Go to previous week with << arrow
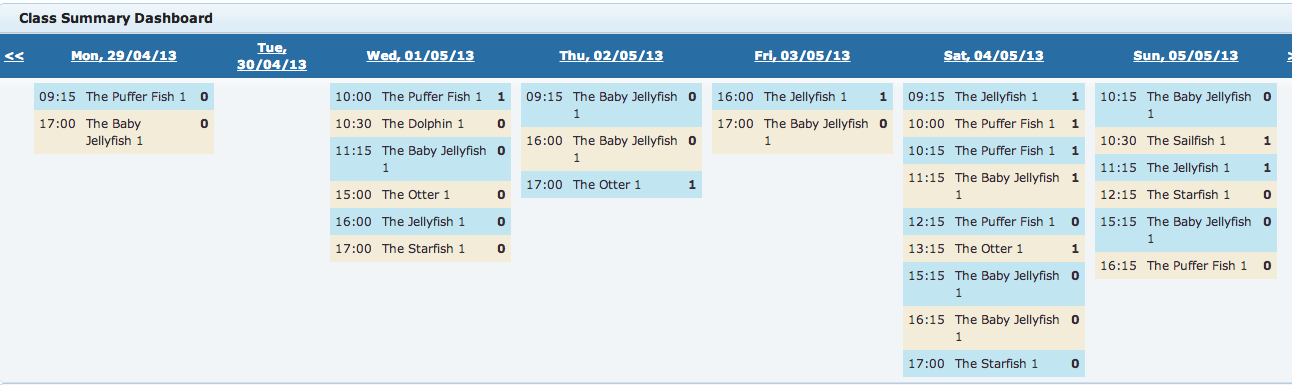The width and height of the screenshot is (1292, 385). pos(14,56)
